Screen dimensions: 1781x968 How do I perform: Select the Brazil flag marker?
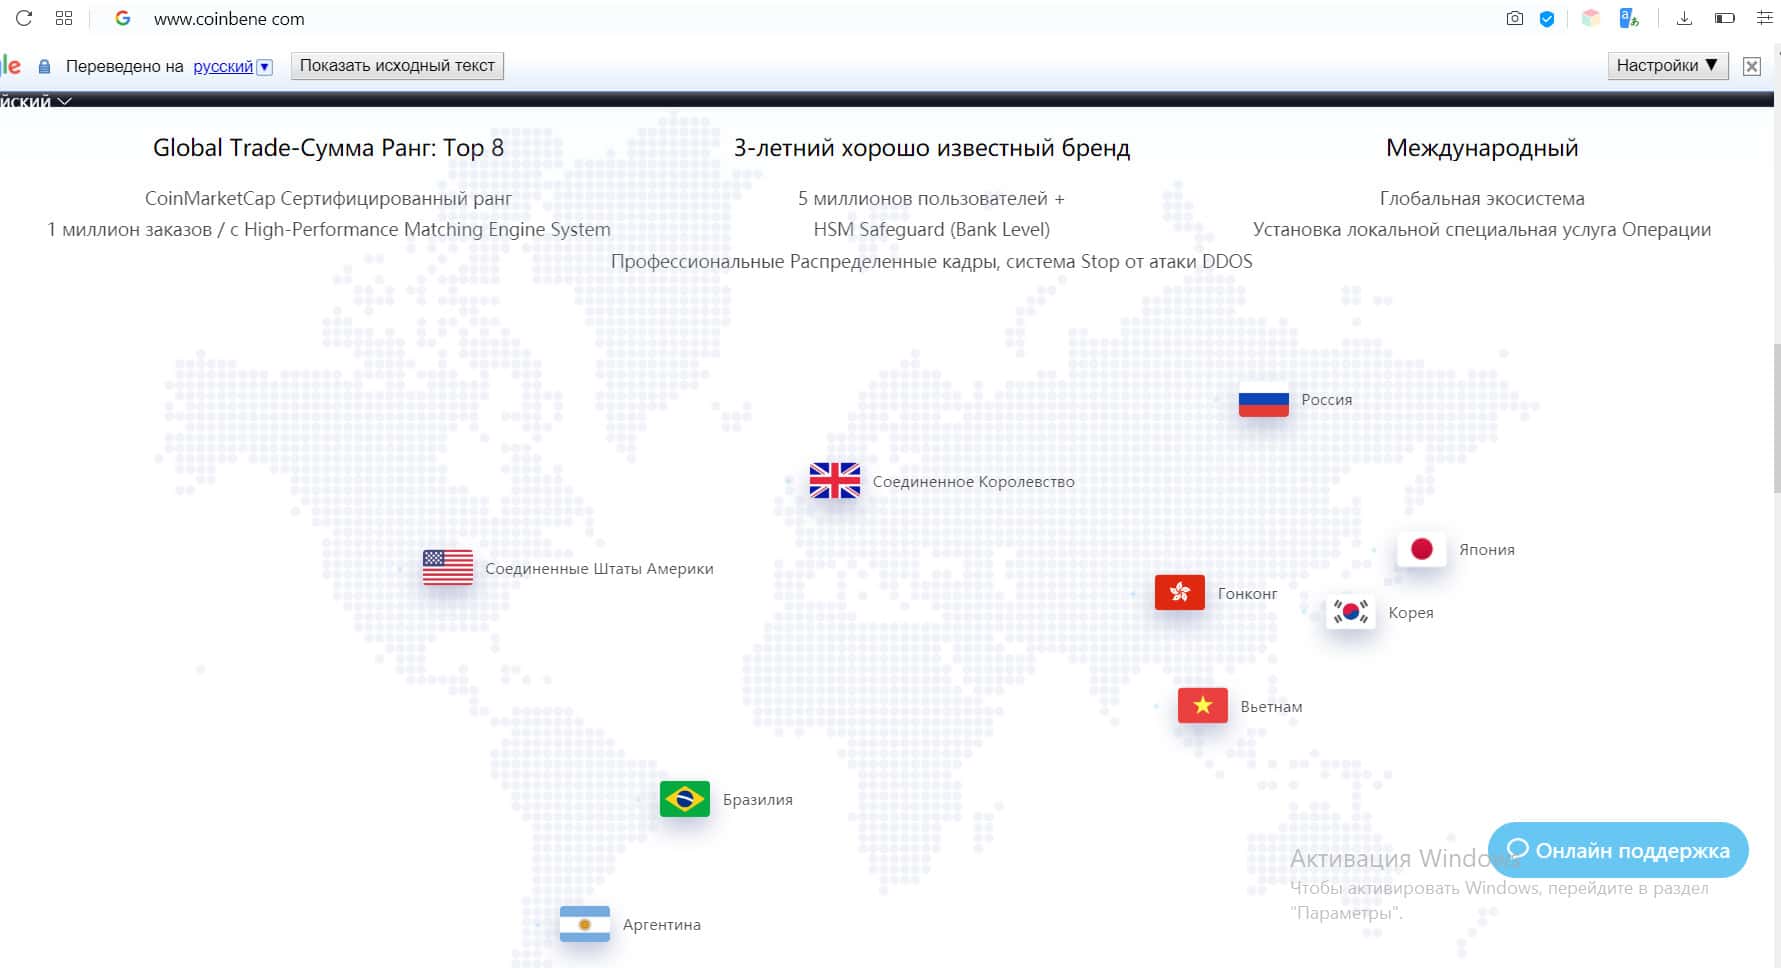tap(685, 799)
